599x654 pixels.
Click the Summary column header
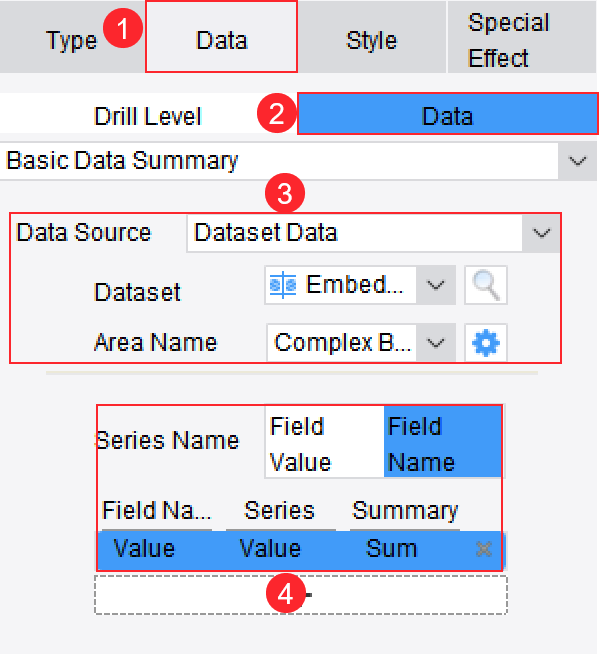[x=405, y=511]
